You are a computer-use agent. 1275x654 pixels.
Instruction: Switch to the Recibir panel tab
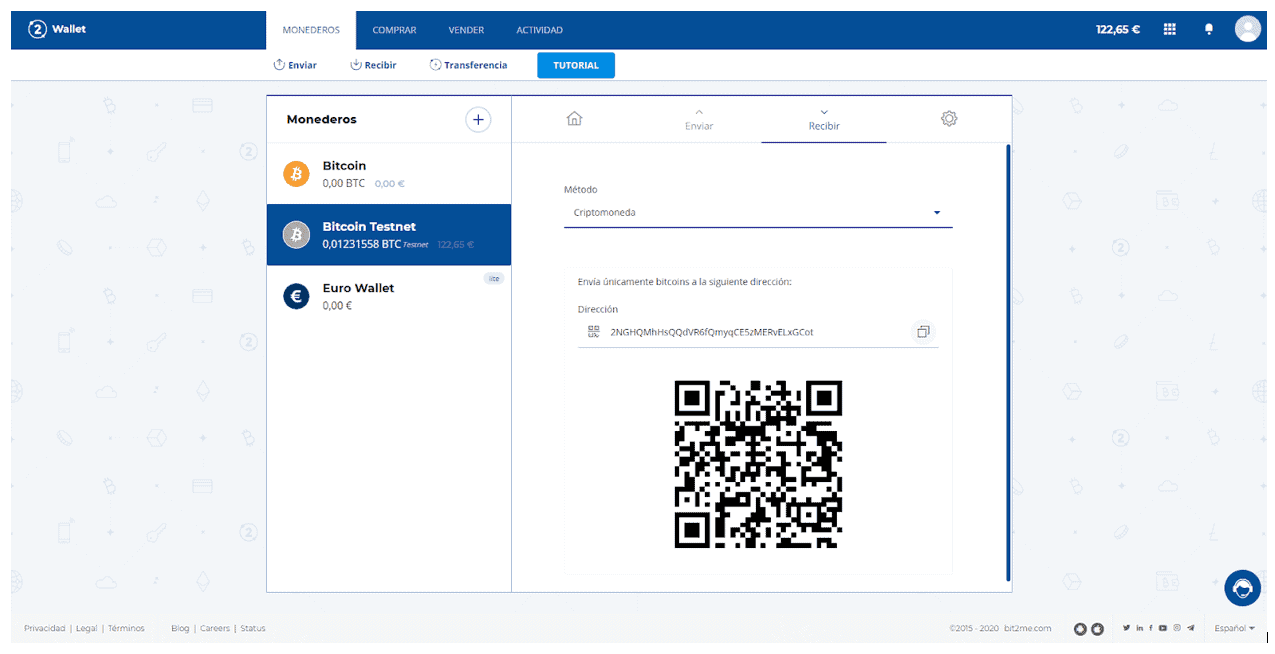824,119
